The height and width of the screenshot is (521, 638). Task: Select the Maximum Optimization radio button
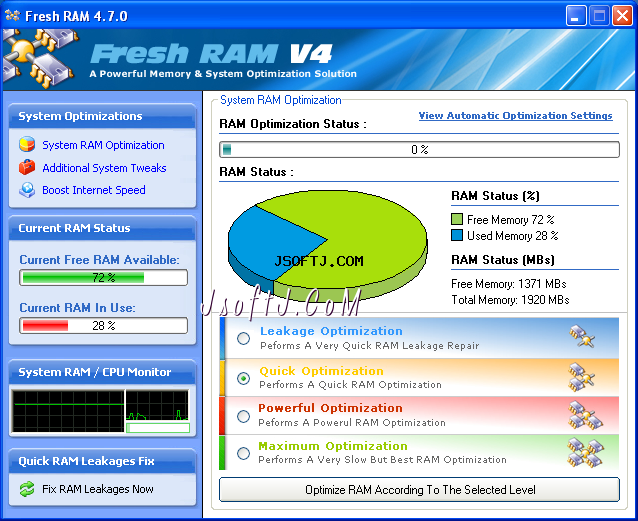point(243,453)
